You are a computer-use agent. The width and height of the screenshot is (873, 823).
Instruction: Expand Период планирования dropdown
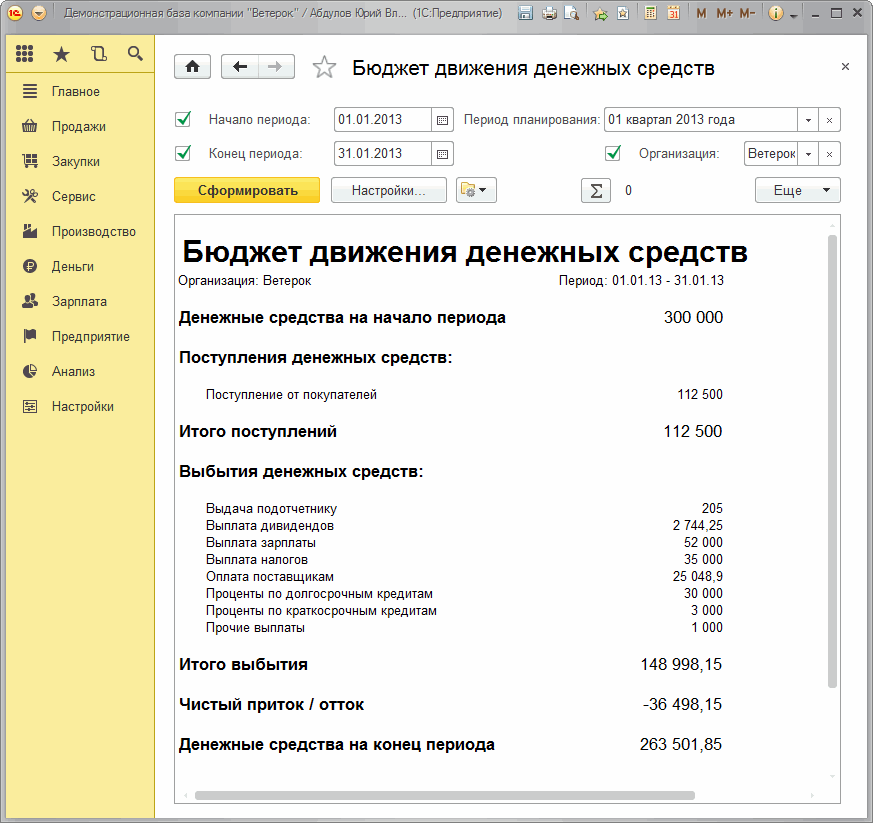(x=808, y=120)
